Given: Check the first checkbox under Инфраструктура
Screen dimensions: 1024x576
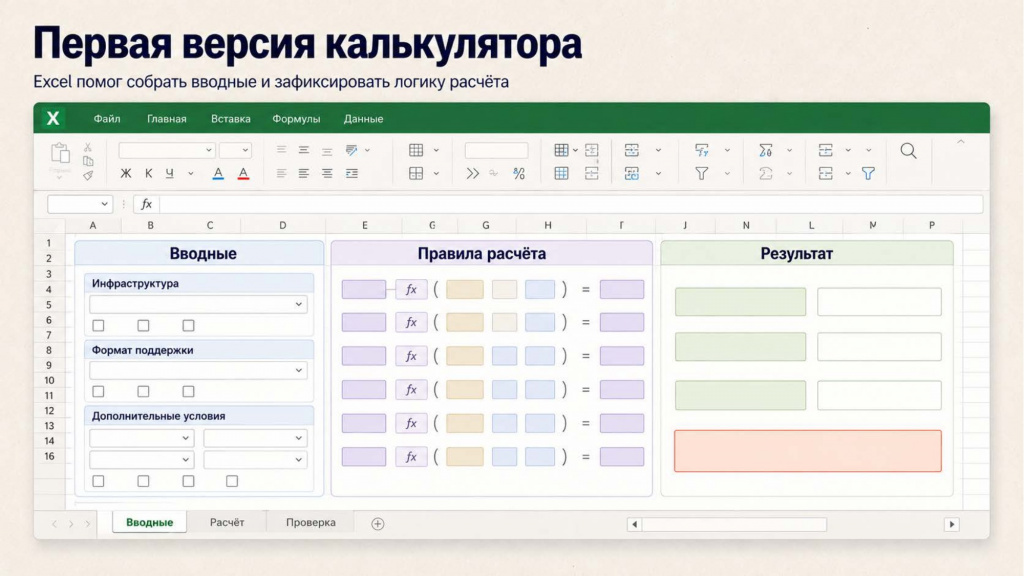Looking at the screenshot, I should pyautogui.click(x=99, y=325).
